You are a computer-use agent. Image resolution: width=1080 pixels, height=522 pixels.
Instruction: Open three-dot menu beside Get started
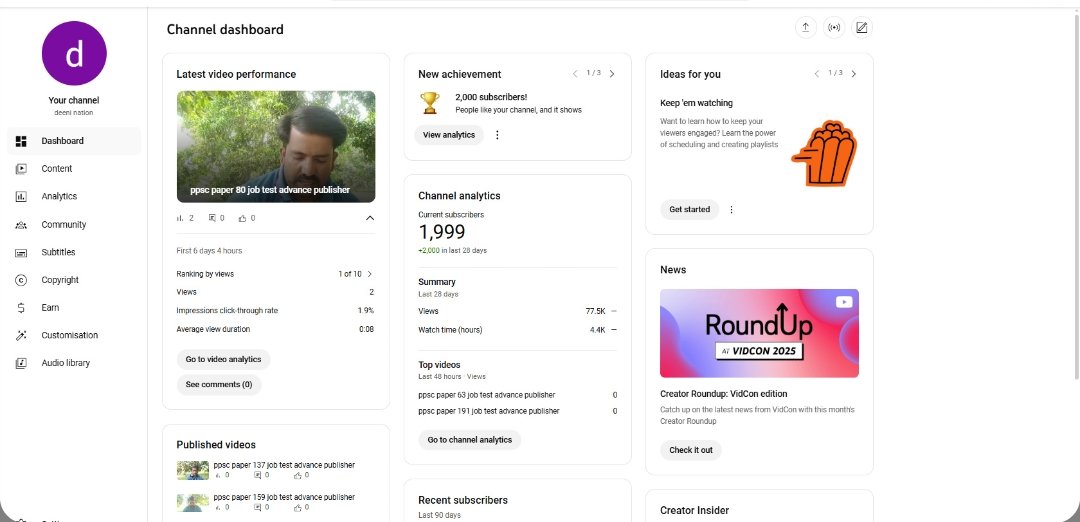731,209
